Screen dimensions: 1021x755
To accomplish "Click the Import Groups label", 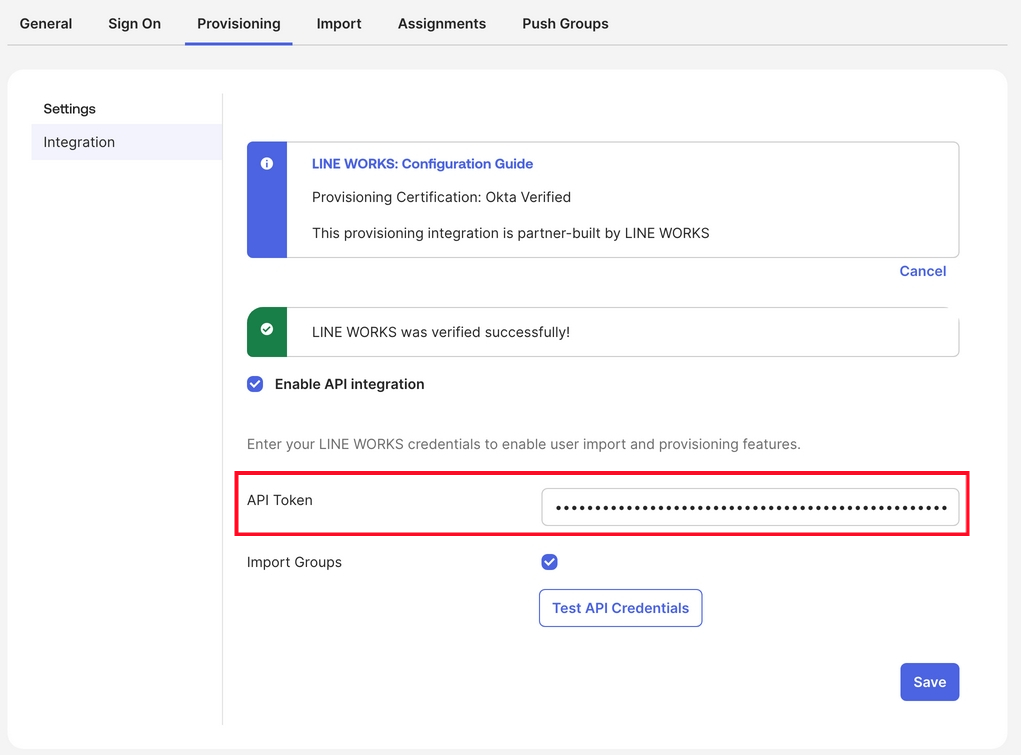I will pyautogui.click(x=294, y=562).
